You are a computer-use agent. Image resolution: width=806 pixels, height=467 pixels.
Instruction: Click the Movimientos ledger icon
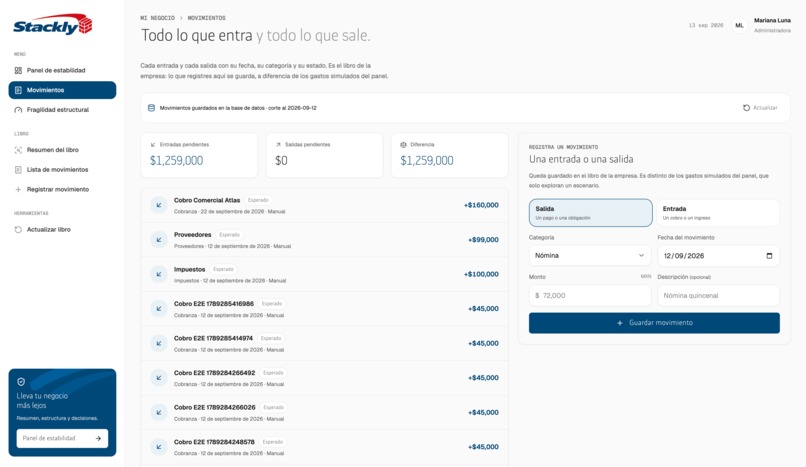click(18, 90)
